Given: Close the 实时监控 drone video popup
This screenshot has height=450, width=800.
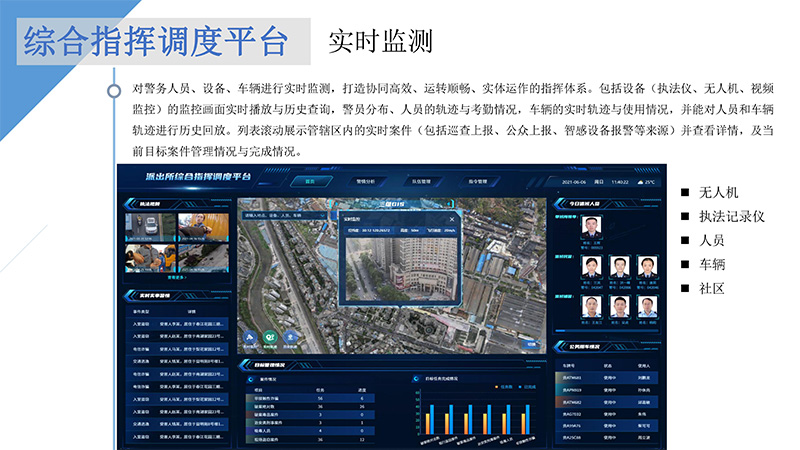Looking at the screenshot, I should [451, 217].
